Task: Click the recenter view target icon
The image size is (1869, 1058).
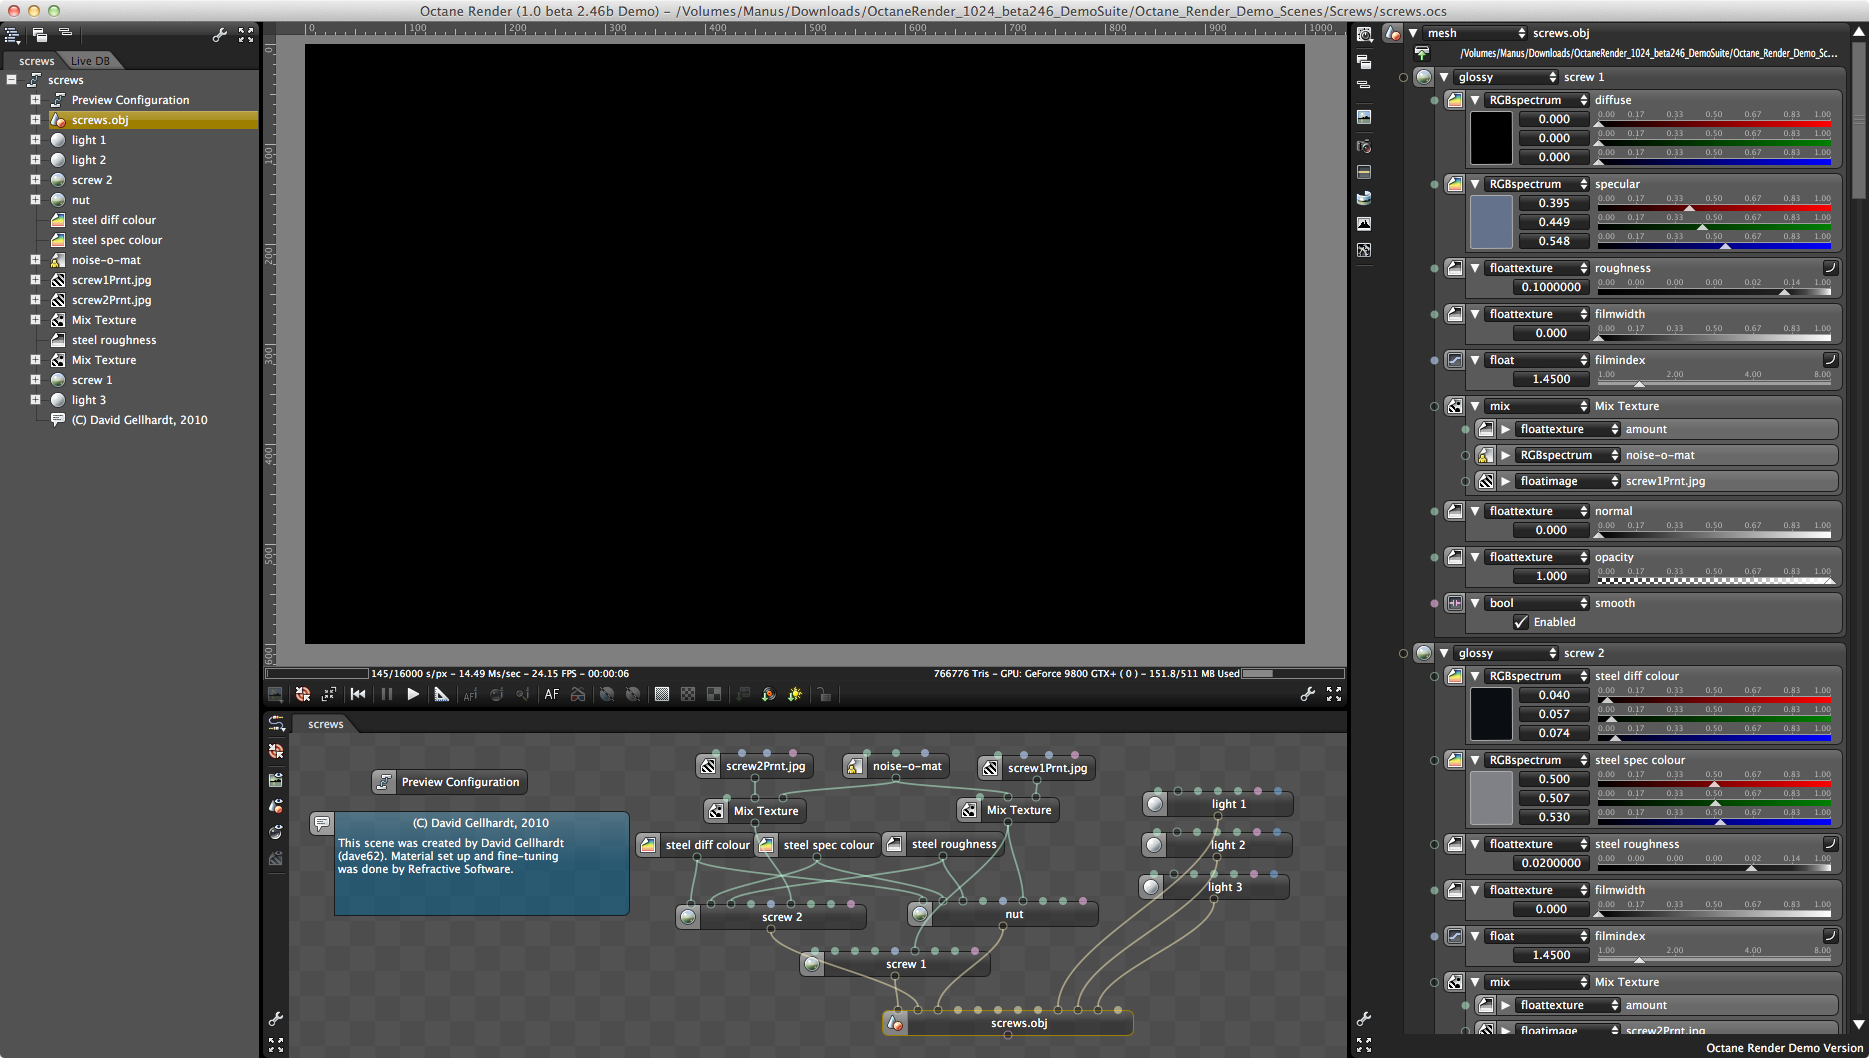Action: coord(302,694)
